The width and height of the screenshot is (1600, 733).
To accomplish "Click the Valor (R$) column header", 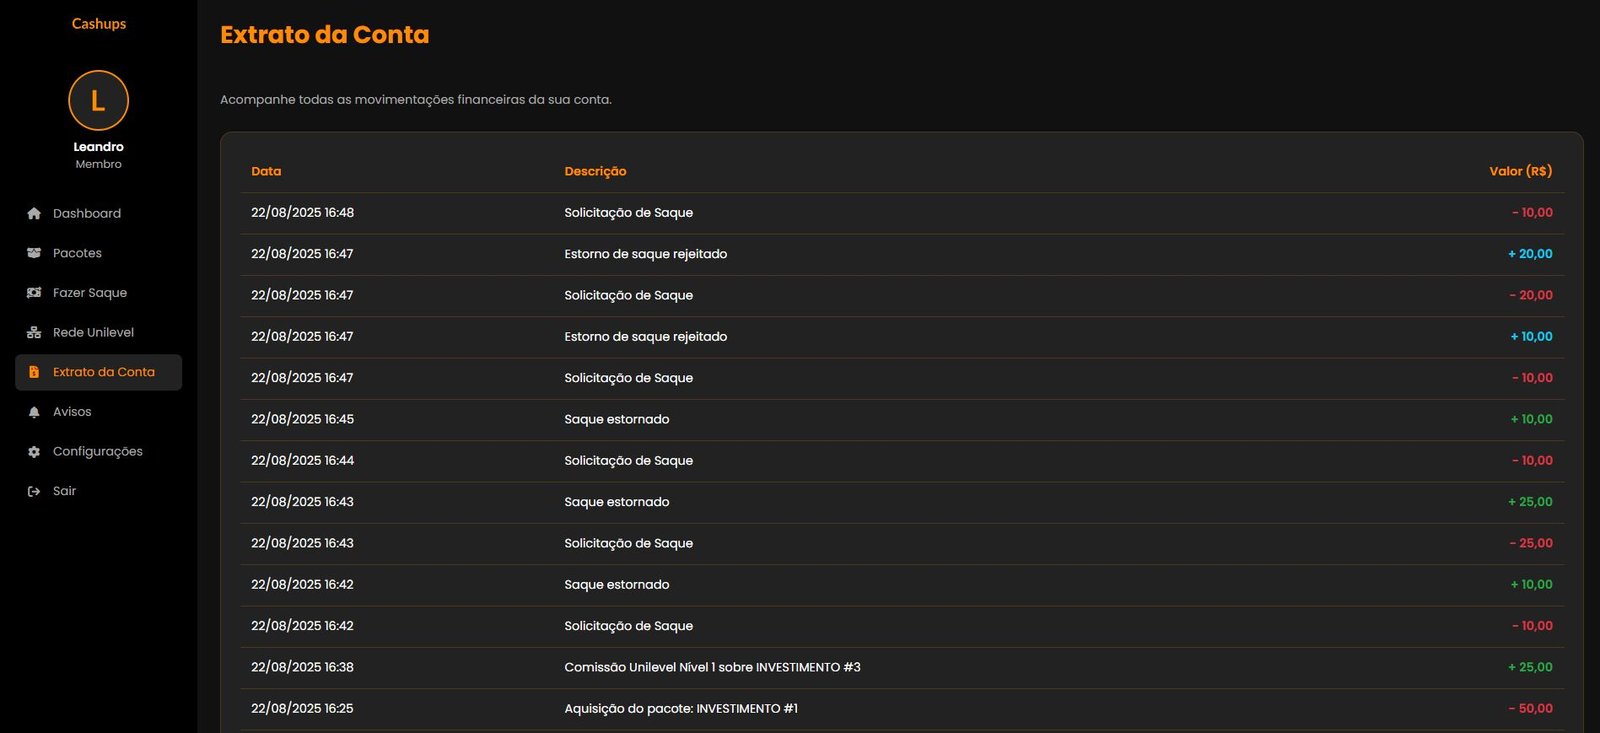I will click(x=1520, y=171).
